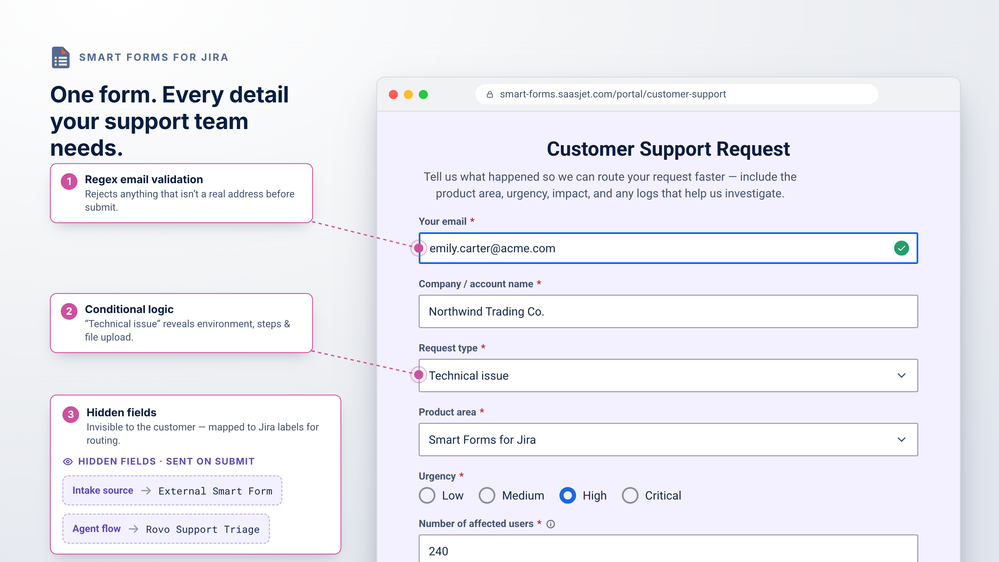Click the Rovo Support Triage value text
The image size is (999, 562).
point(203,530)
